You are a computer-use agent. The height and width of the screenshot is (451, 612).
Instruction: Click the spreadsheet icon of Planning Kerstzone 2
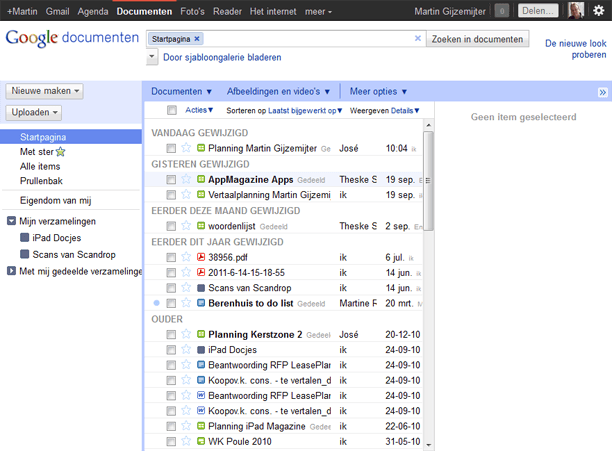[x=201, y=334]
